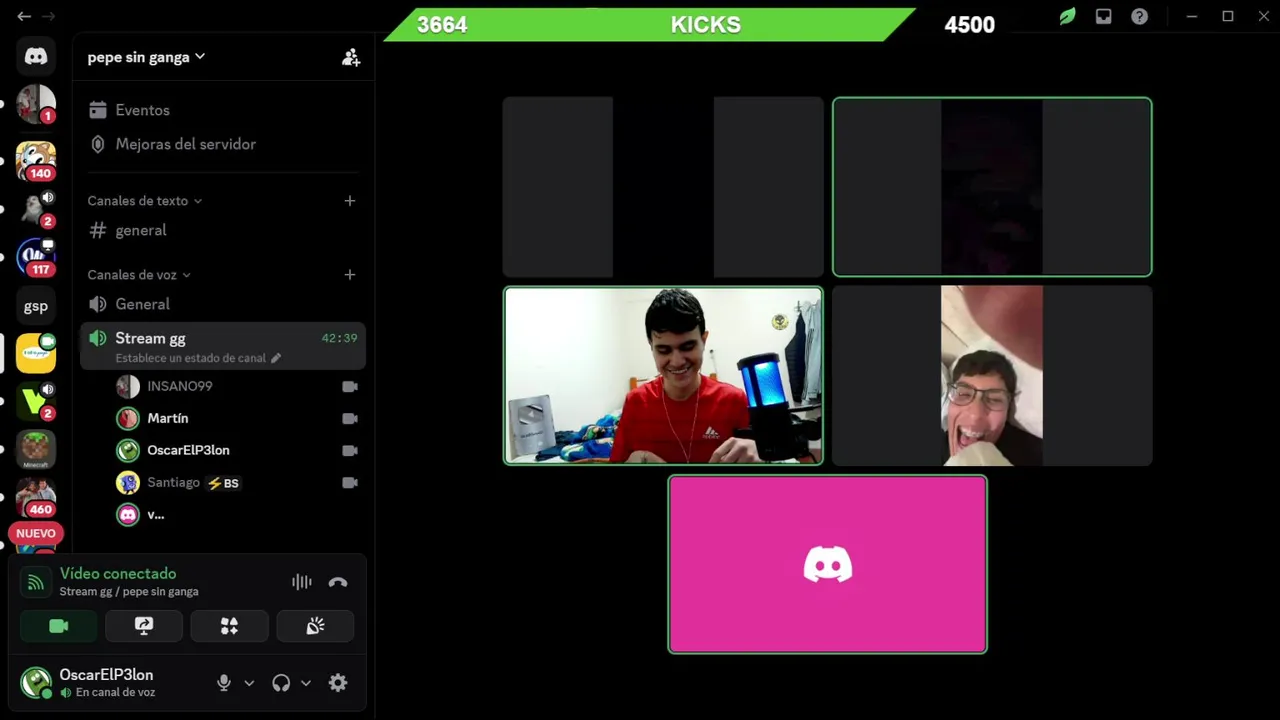Open the inbox icon
1280x720 pixels.
click(x=1103, y=17)
